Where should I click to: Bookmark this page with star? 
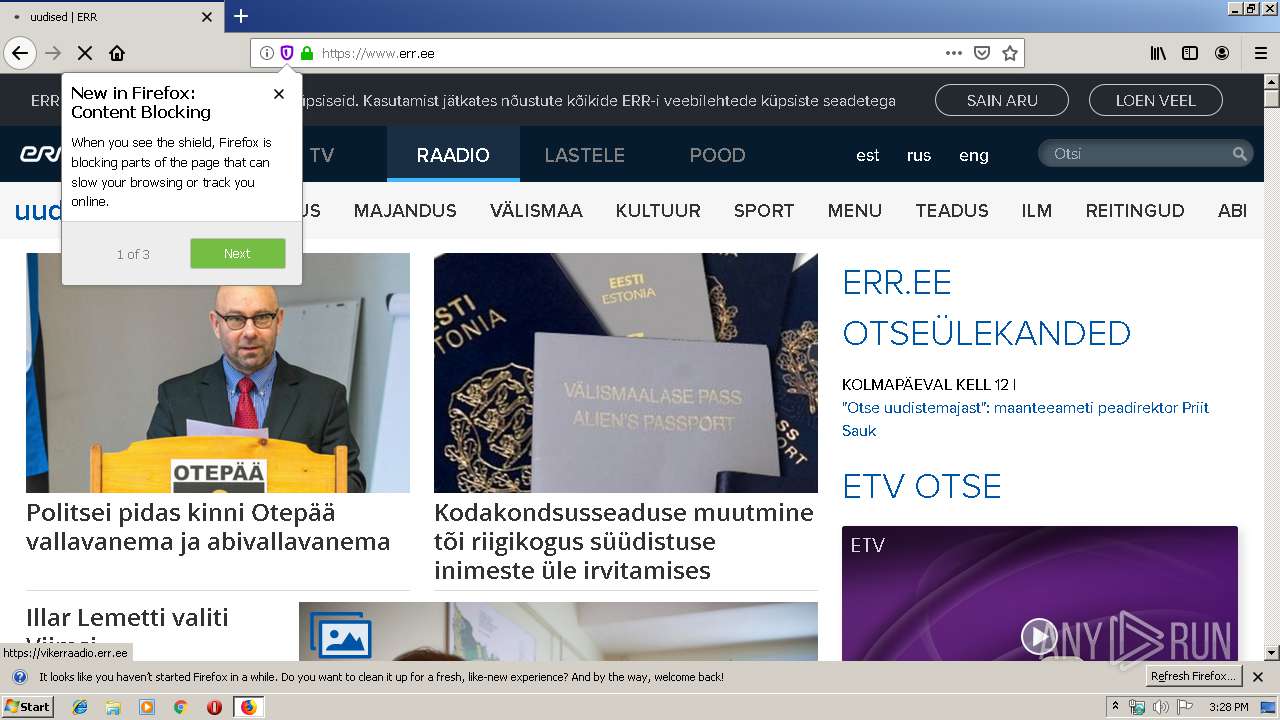1010,53
